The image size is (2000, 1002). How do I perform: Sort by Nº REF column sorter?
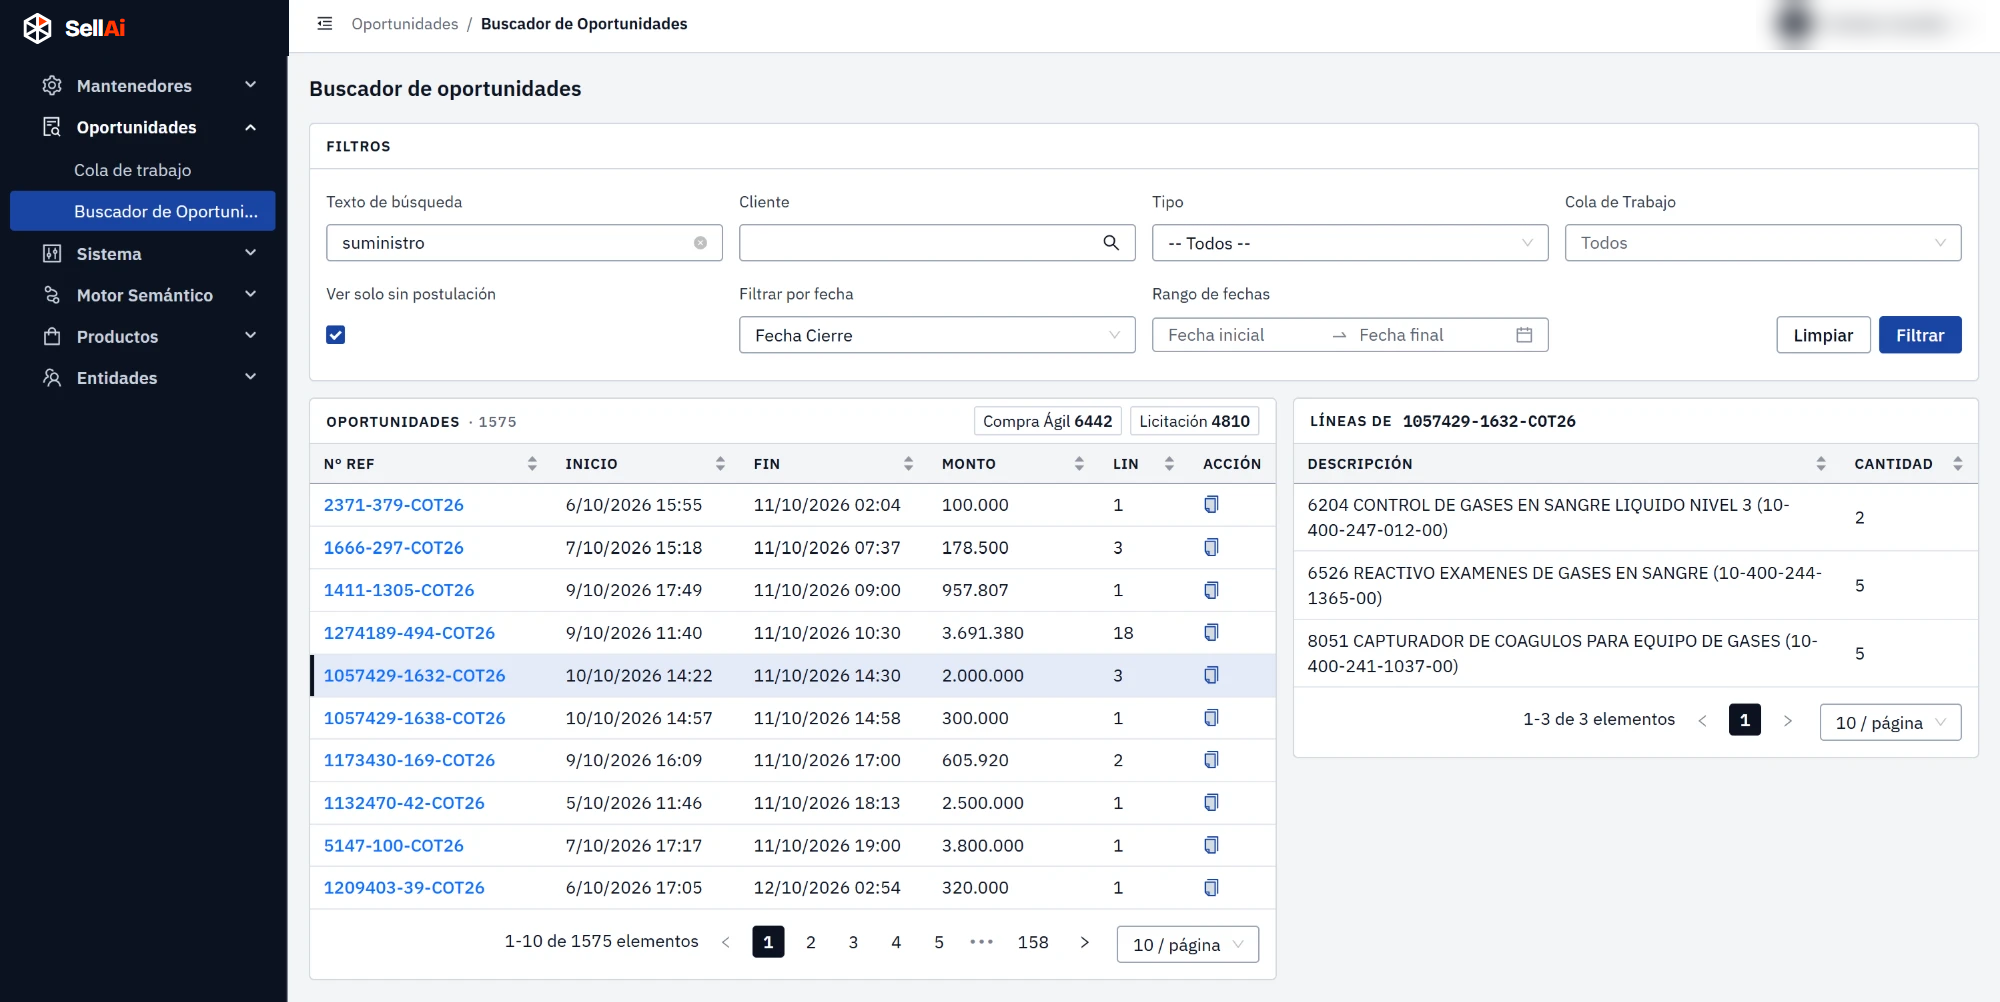[x=532, y=464]
